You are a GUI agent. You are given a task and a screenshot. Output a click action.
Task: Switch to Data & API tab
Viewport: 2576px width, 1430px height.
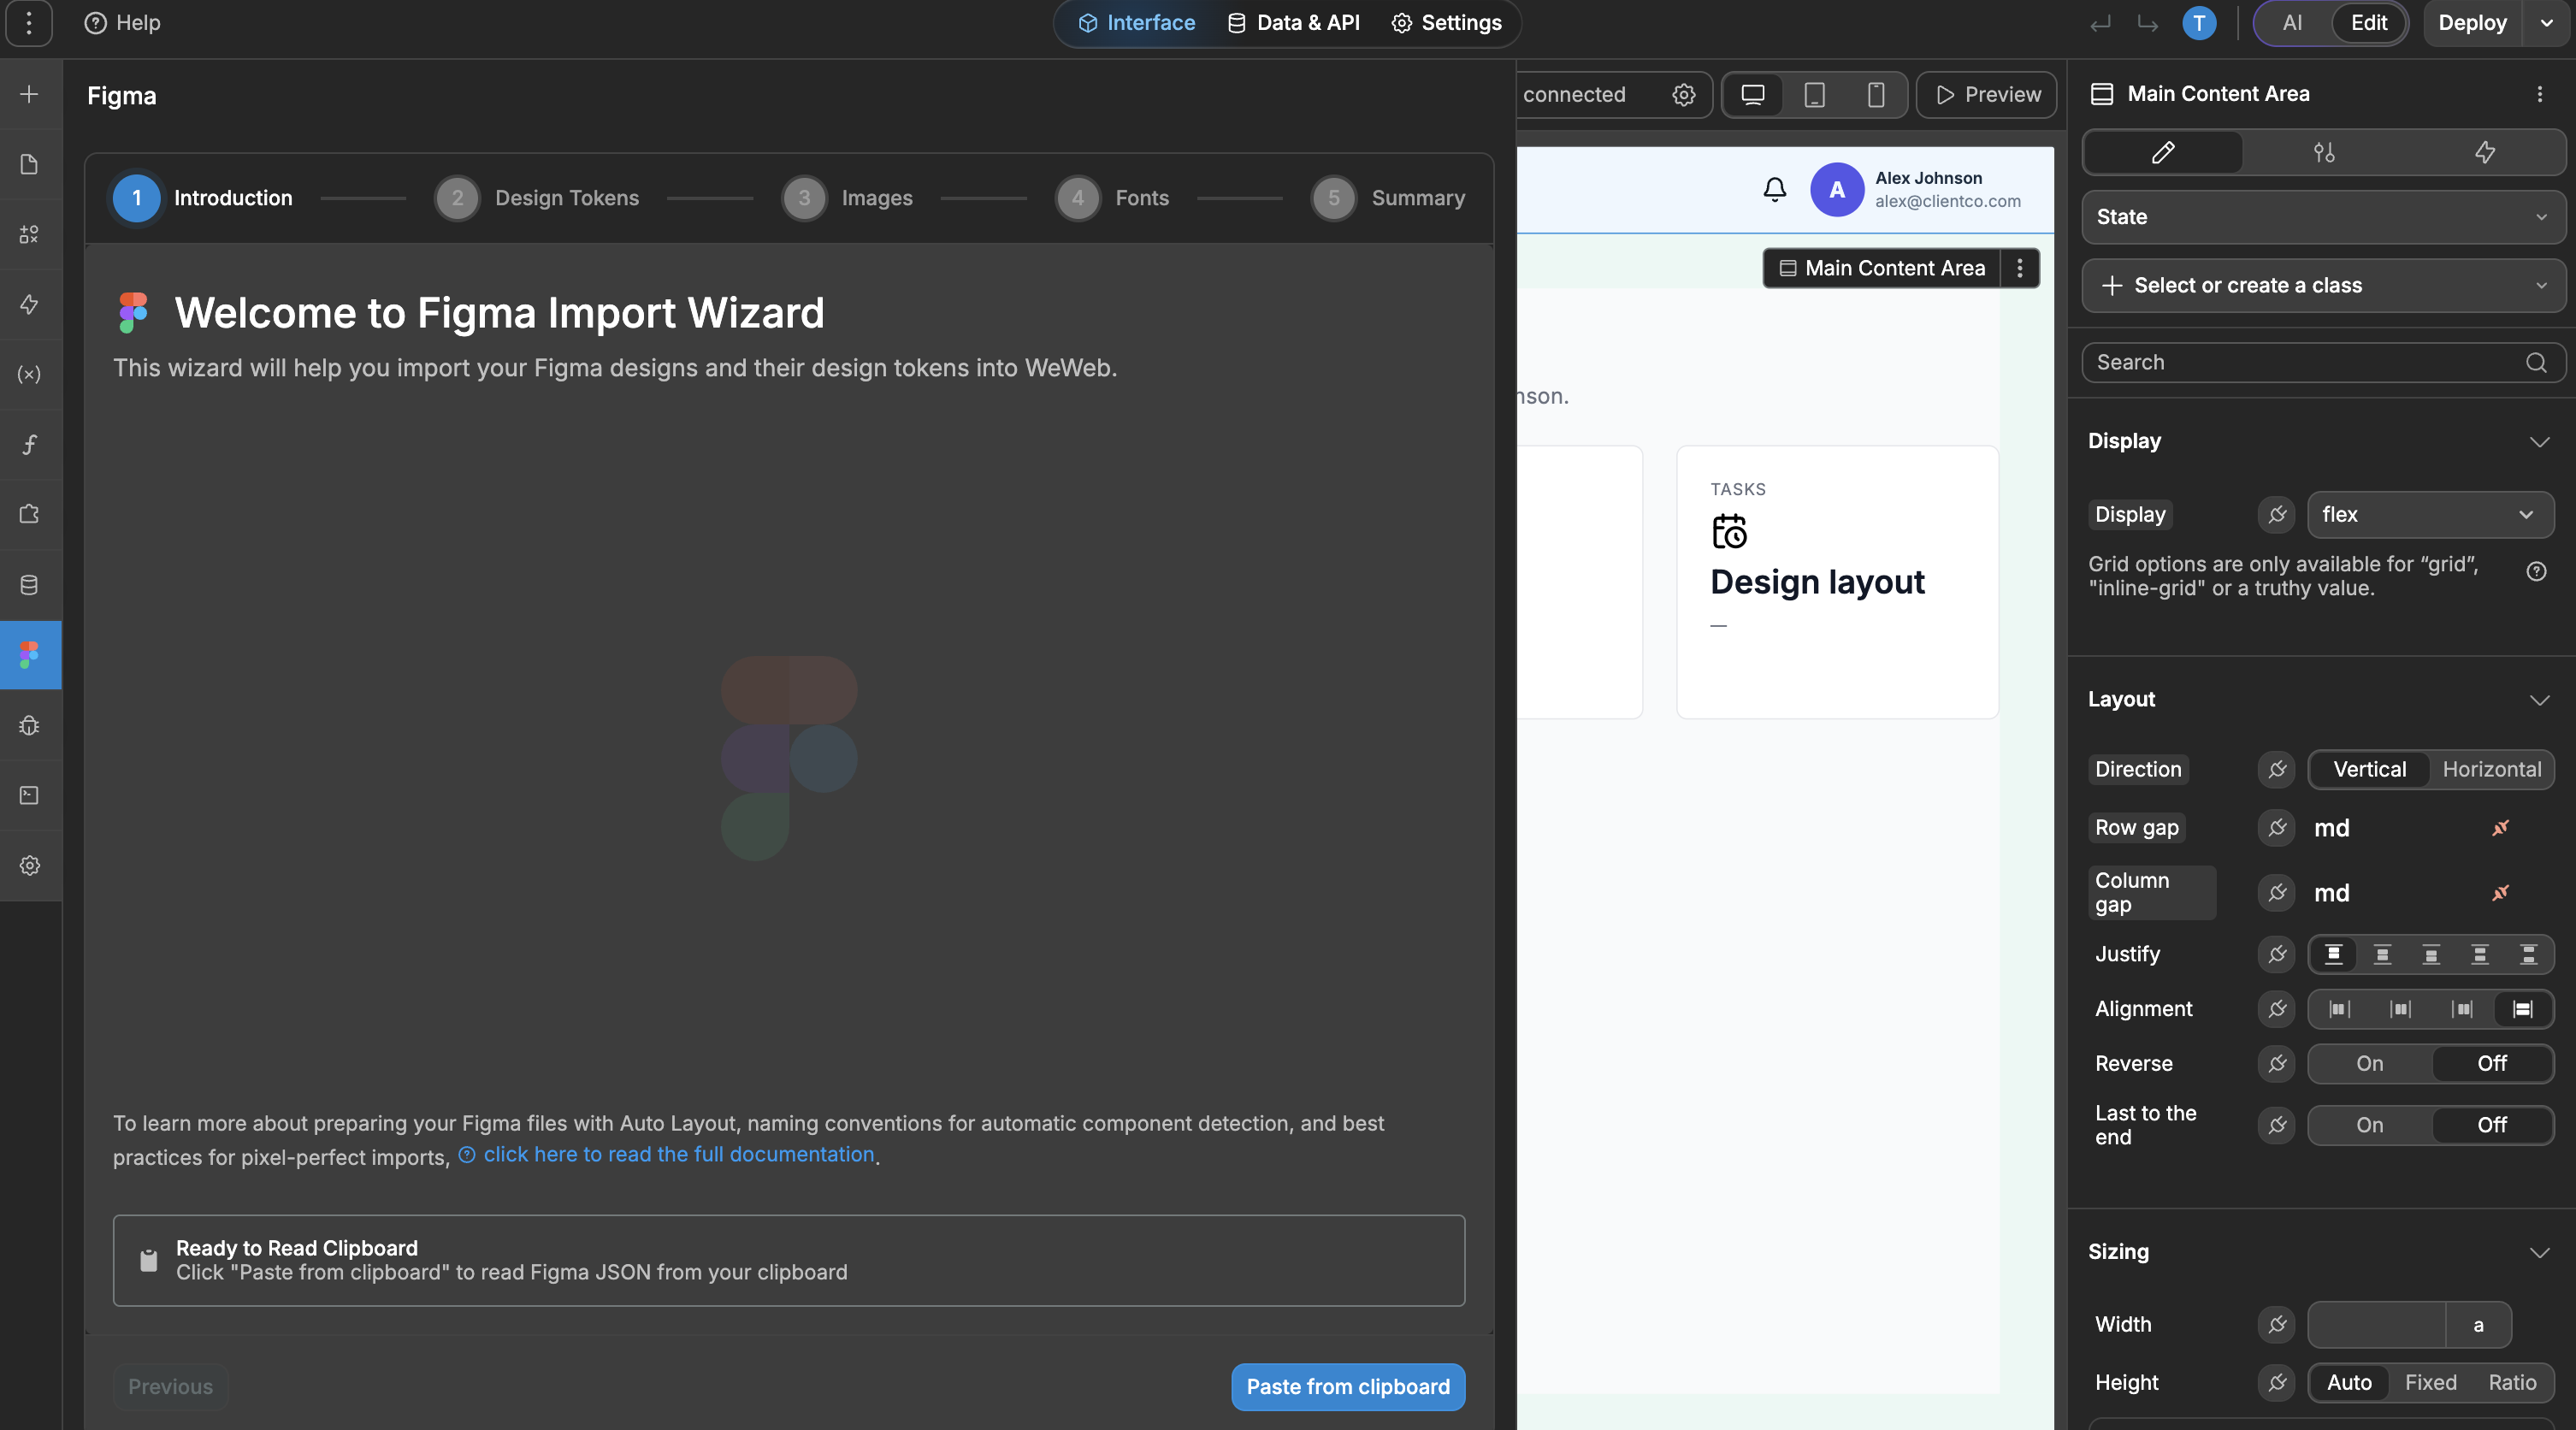1294,23
